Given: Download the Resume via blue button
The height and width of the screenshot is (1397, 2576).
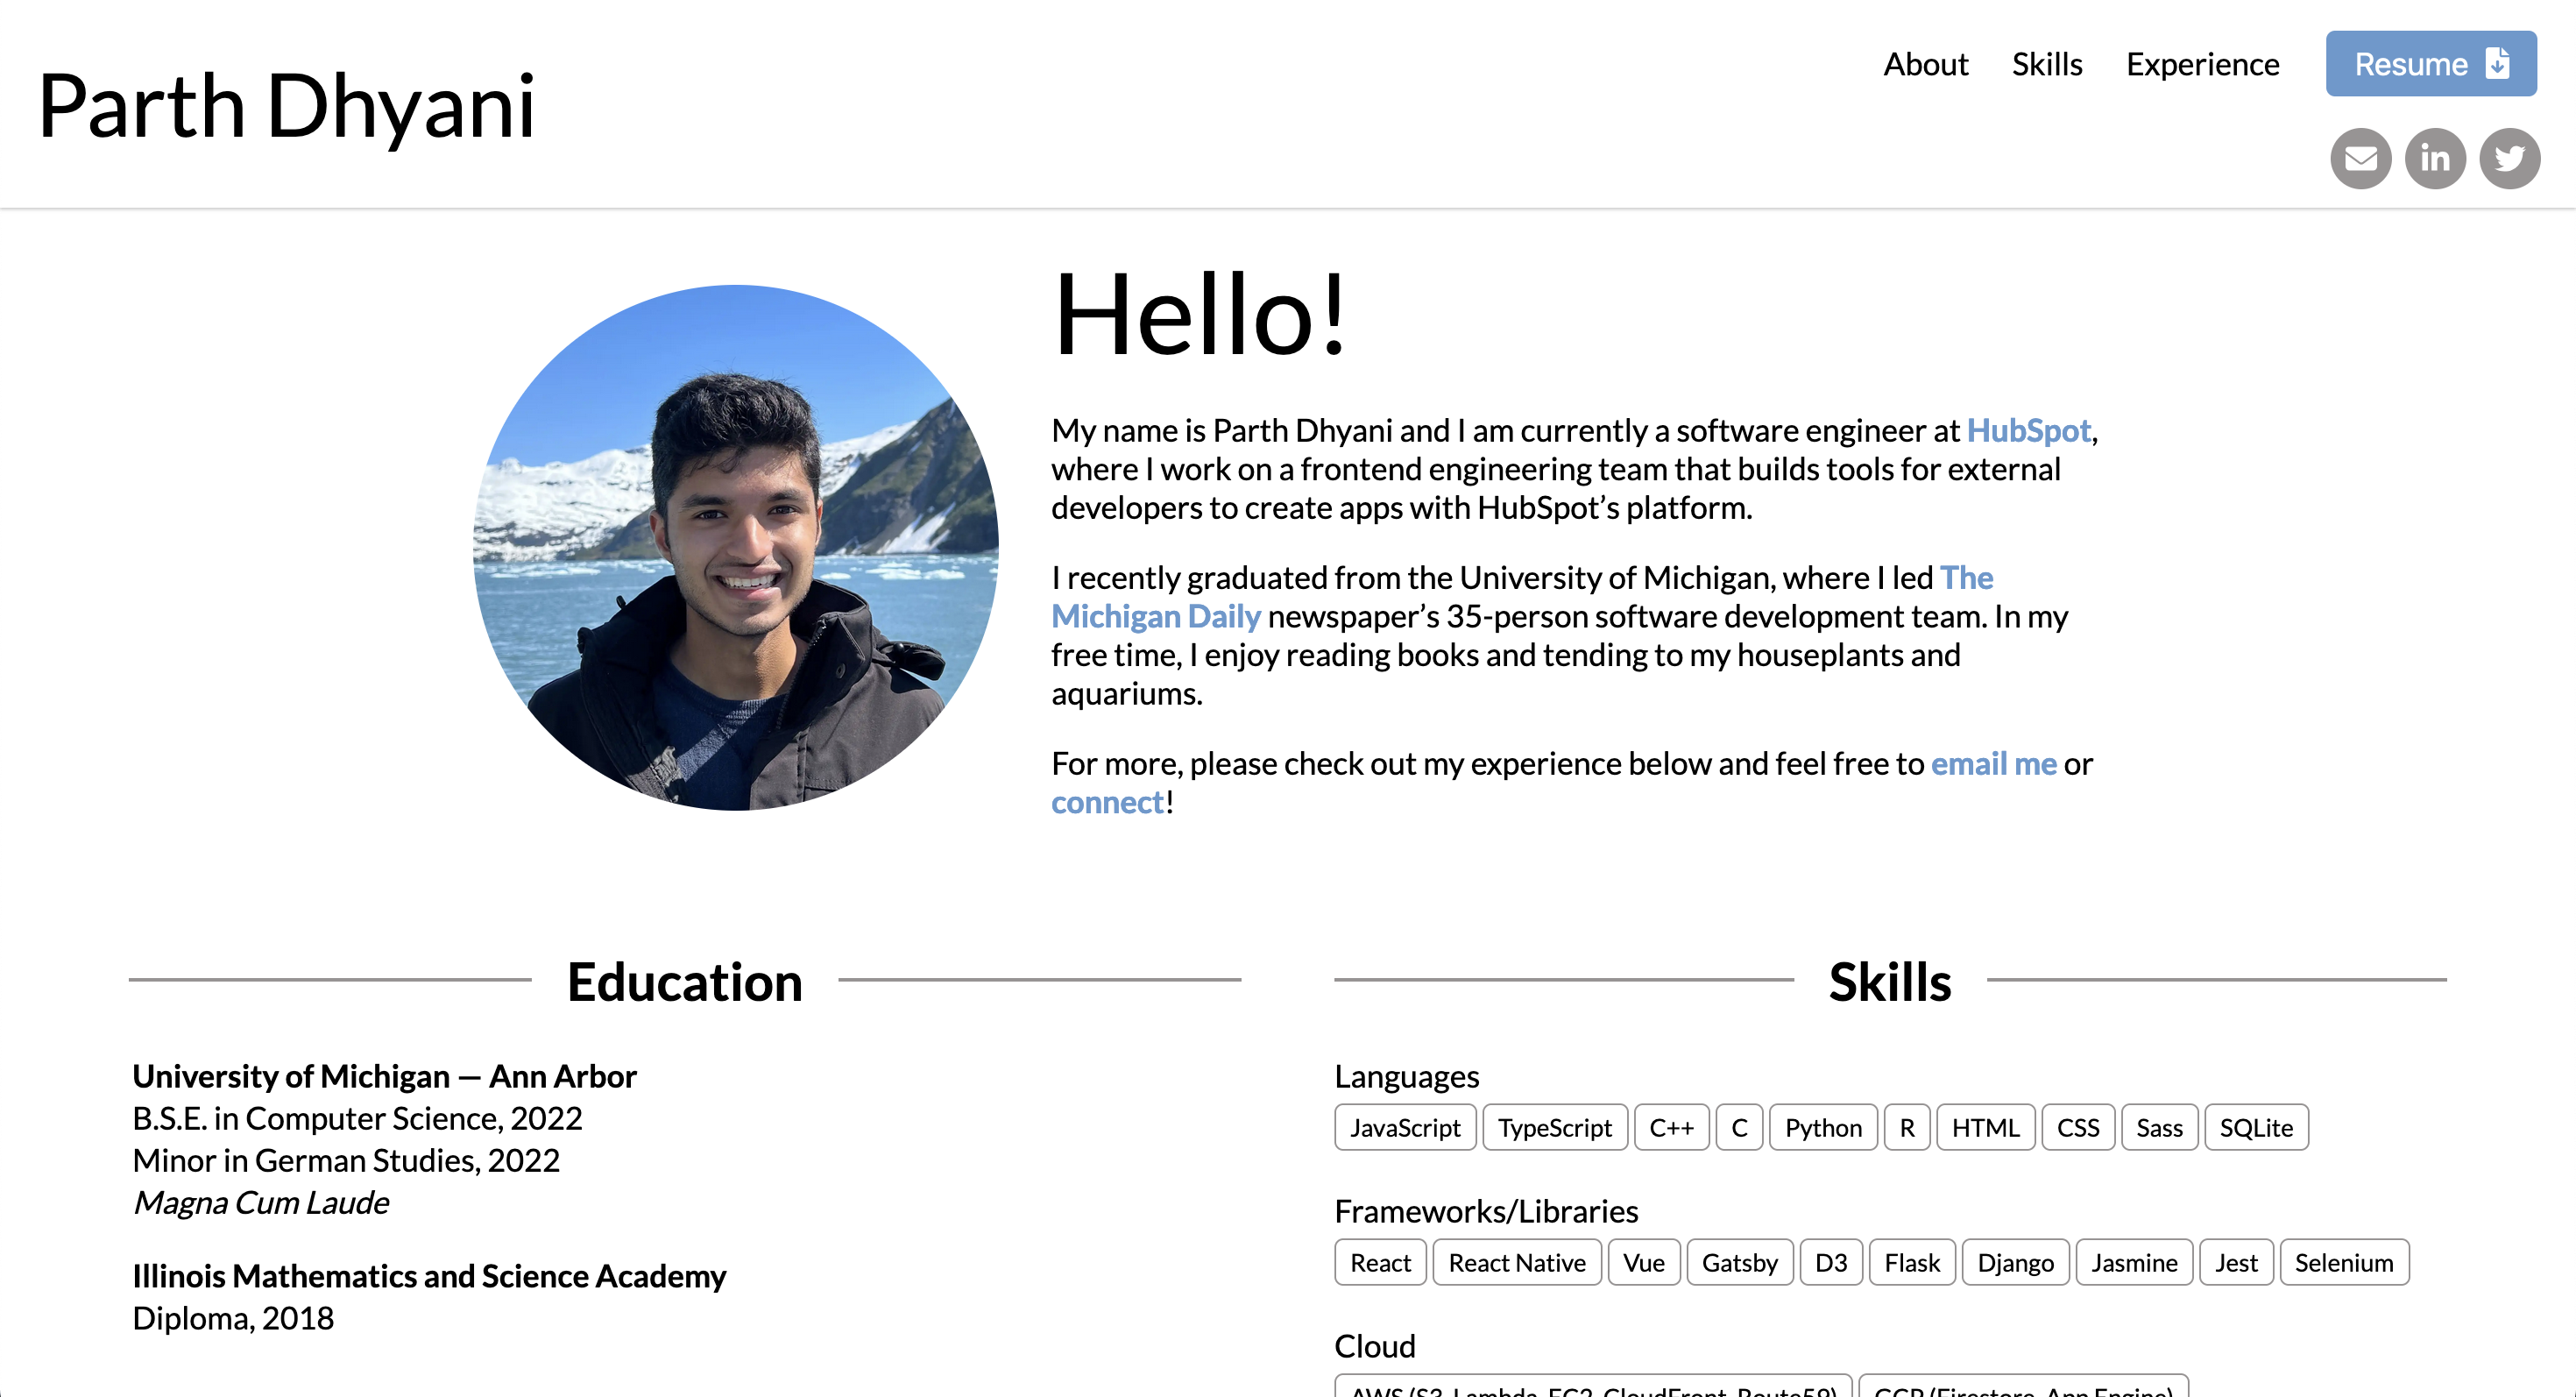Looking at the screenshot, I should click(2430, 64).
